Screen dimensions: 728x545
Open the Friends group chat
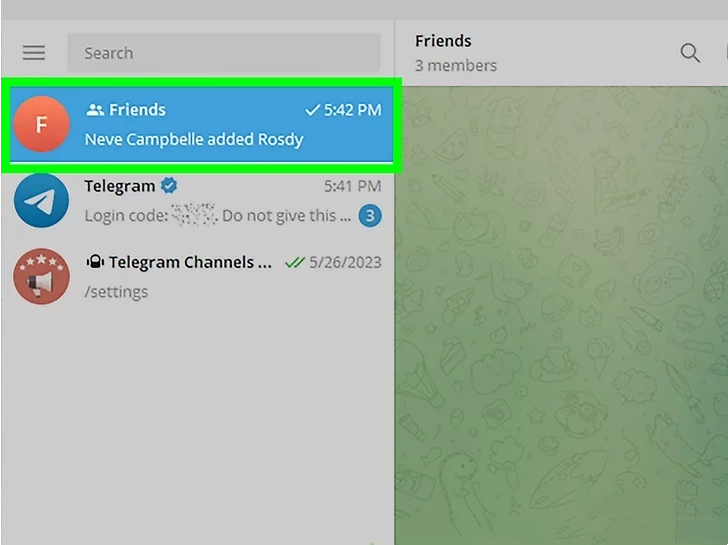point(202,124)
